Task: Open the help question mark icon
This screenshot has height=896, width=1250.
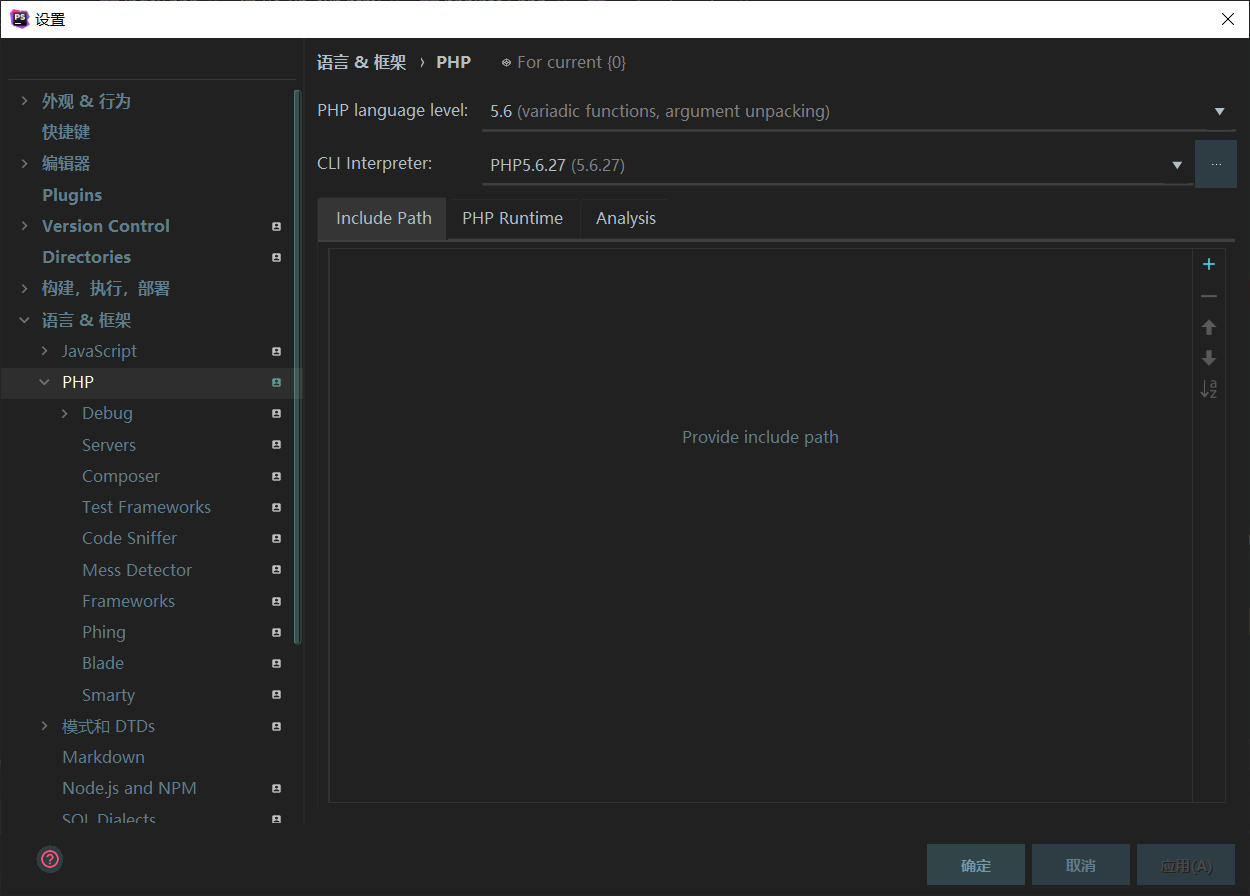Action: pyautogui.click(x=50, y=859)
